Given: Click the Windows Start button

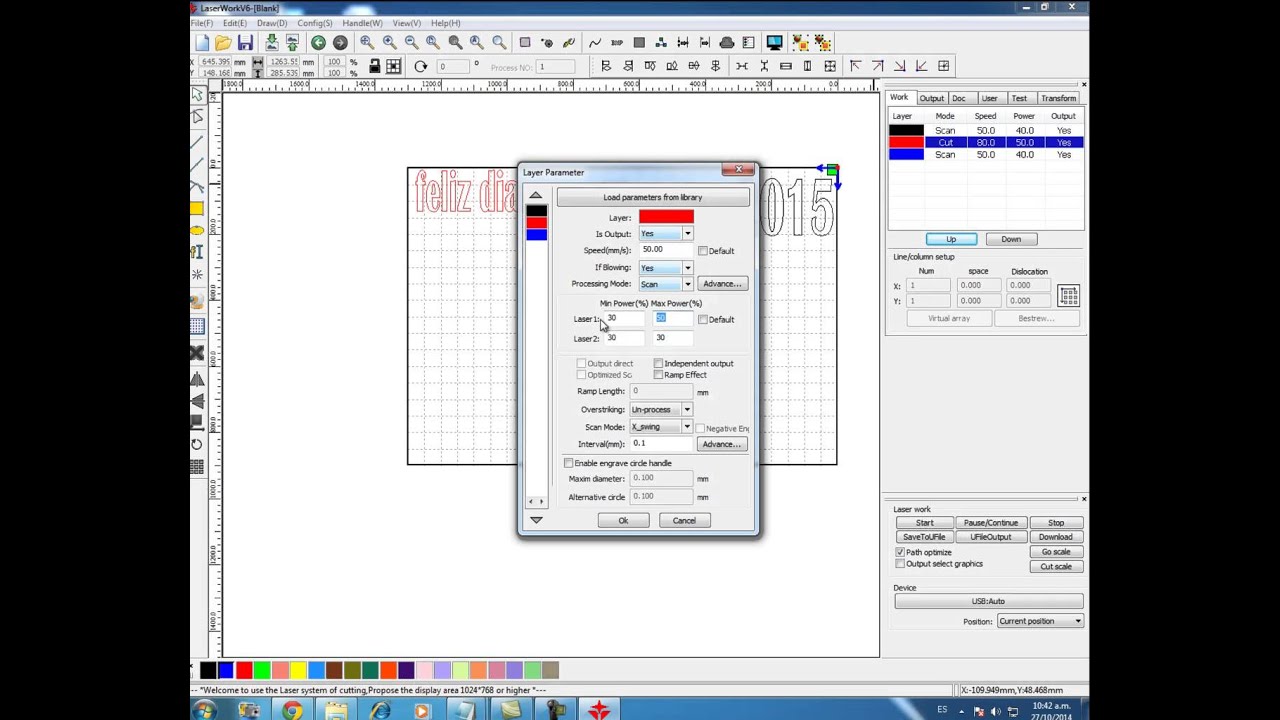Looking at the screenshot, I should 204,711.
